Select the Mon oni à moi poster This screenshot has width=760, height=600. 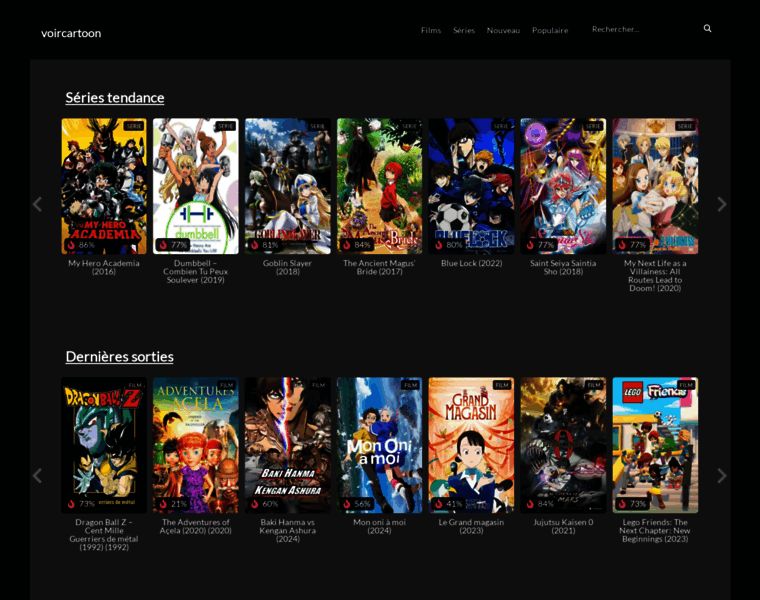point(379,445)
